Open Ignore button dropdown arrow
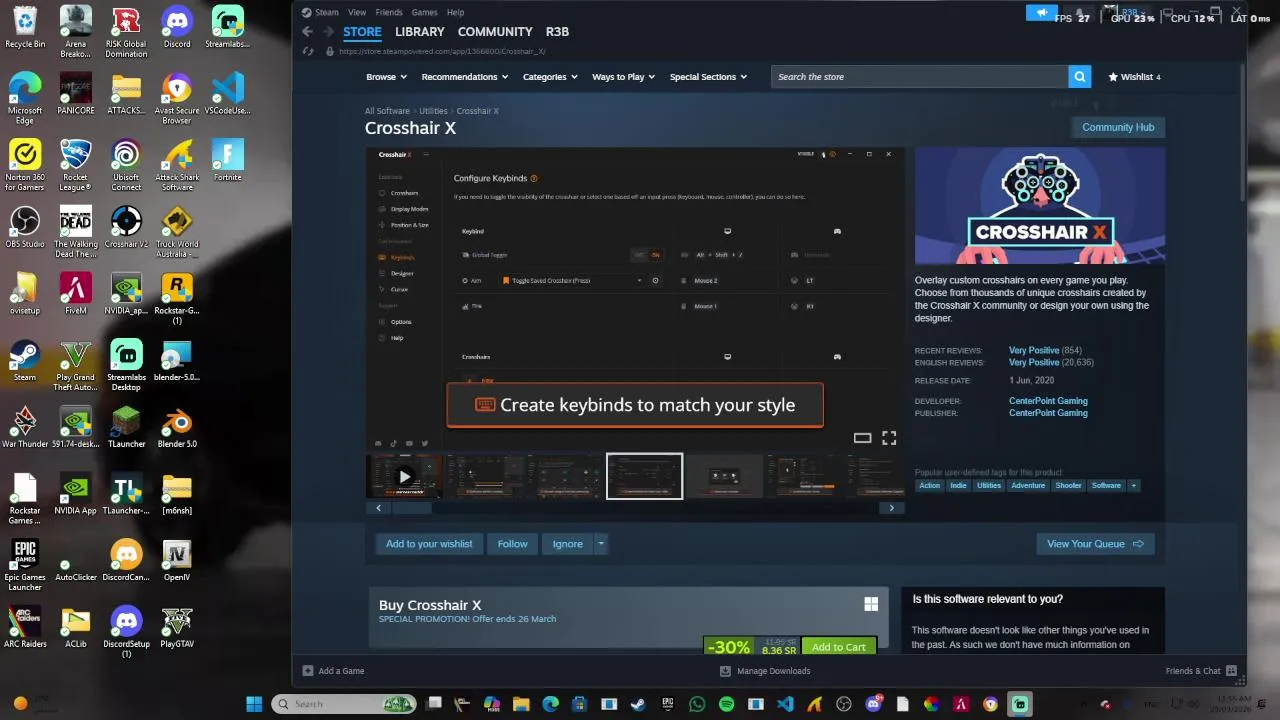 coord(601,544)
